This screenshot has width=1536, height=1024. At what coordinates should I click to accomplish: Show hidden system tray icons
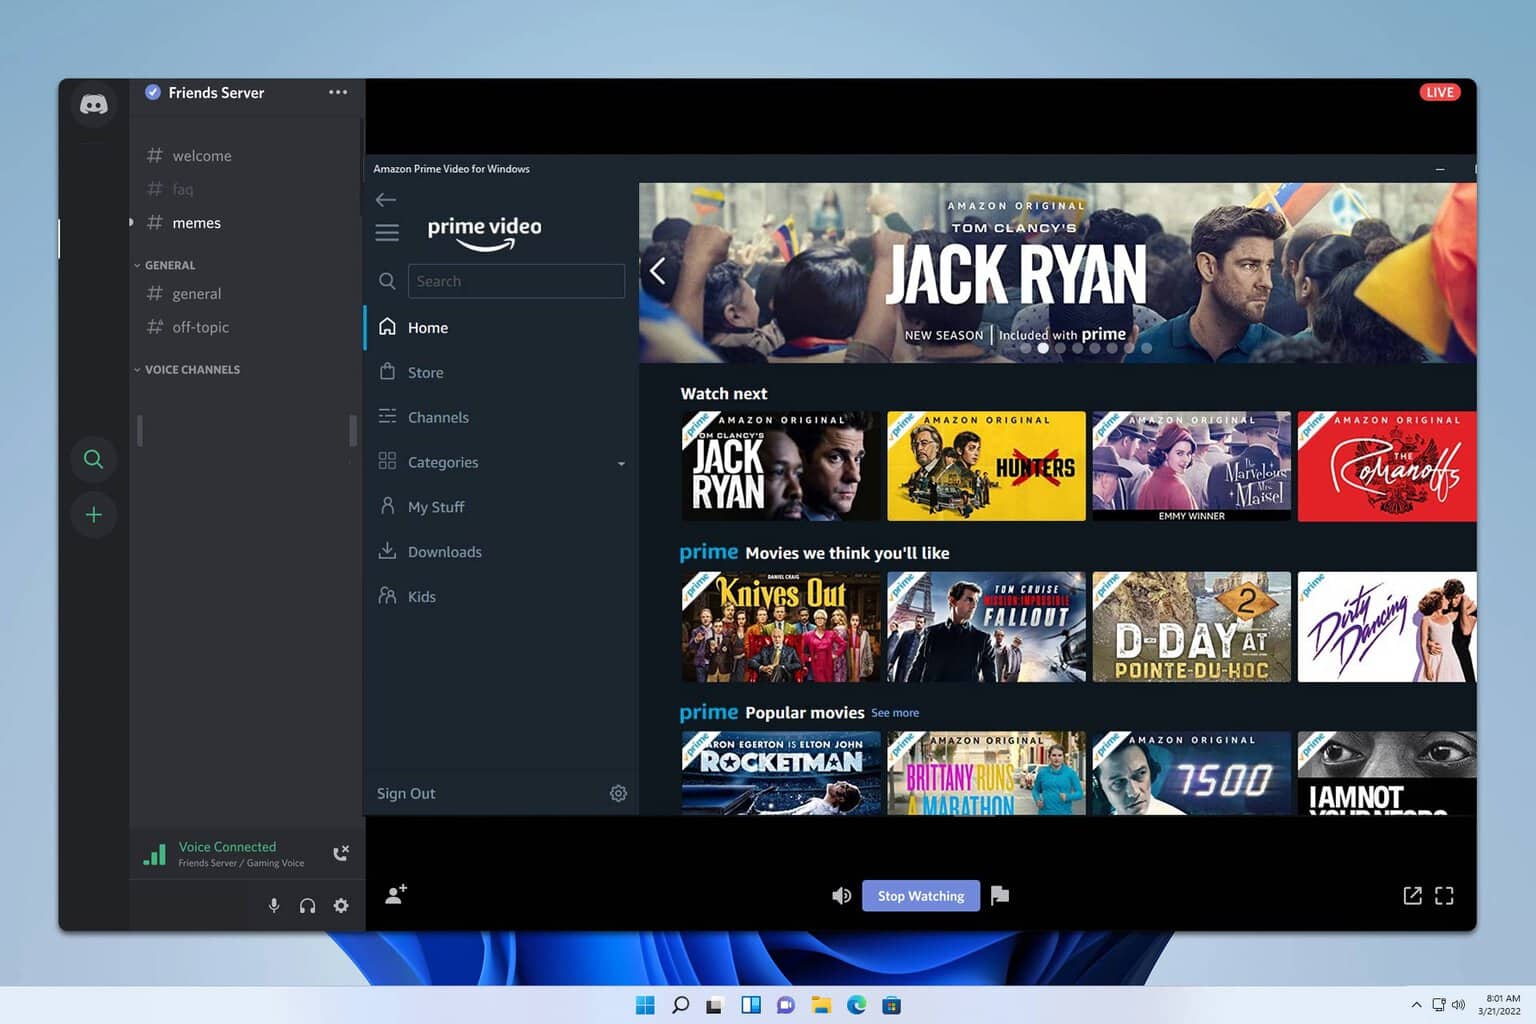coord(1416,1005)
